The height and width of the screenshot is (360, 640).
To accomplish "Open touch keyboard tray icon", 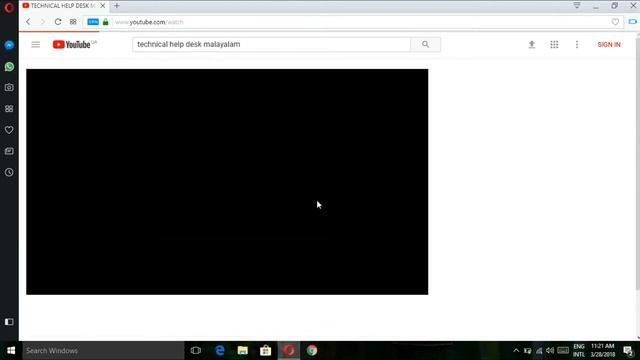I will point(563,351).
